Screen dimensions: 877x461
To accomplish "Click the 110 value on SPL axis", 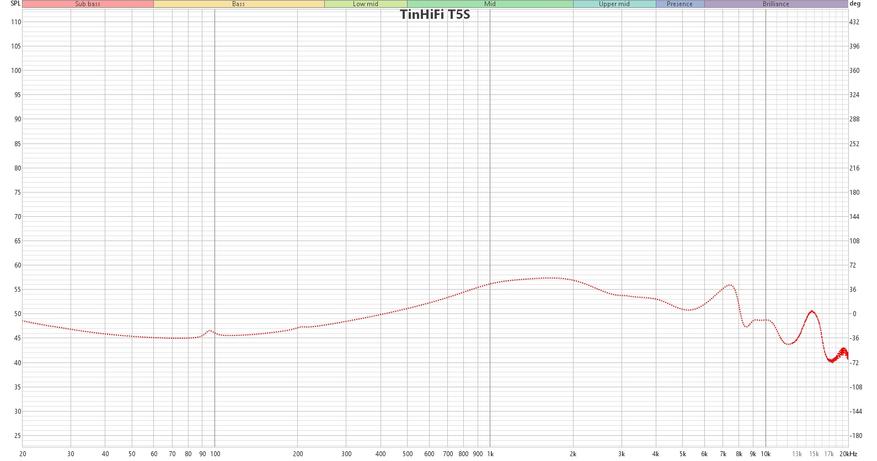I will [16, 22].
